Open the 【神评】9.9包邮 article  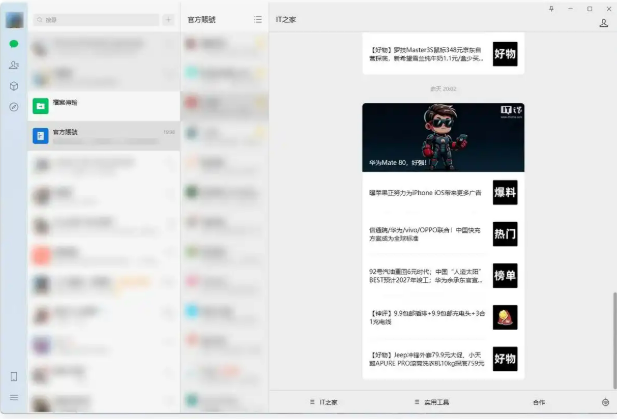[443, 317]
